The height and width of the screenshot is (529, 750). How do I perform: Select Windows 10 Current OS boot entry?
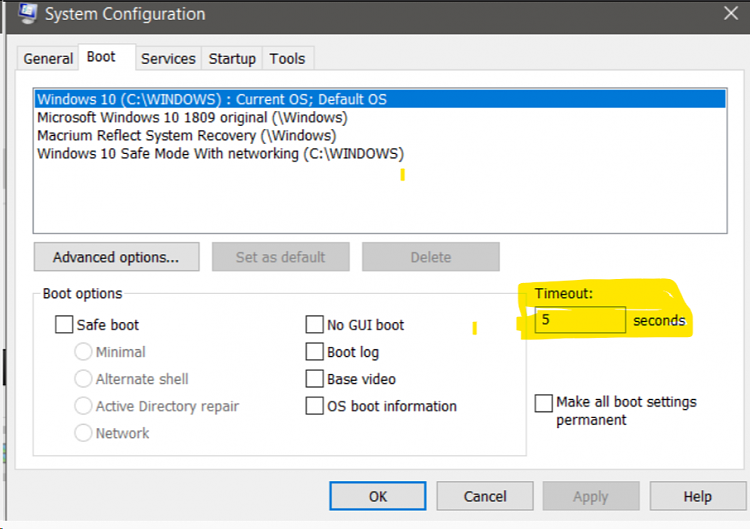tap(380, 99)
